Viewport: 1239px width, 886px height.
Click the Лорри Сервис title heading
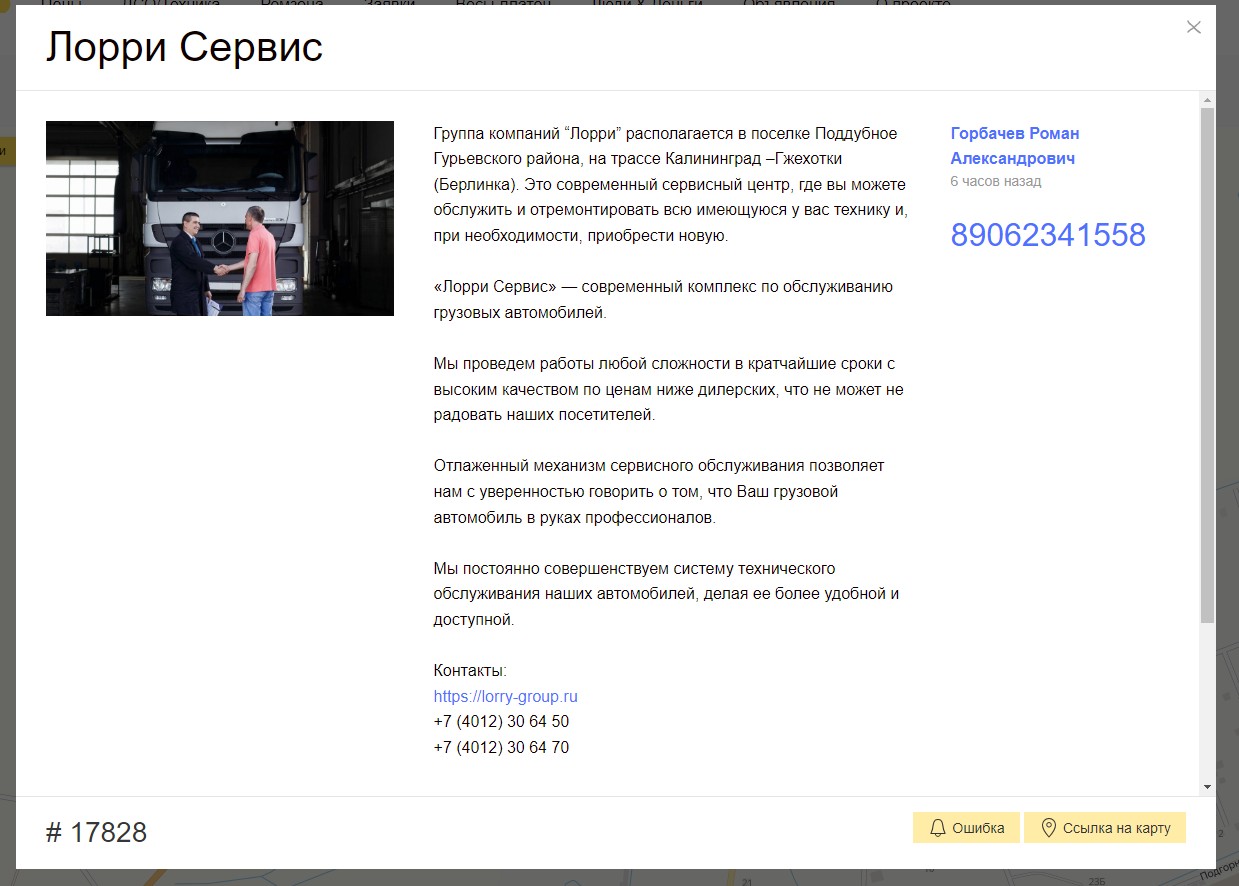click(184, 48)
